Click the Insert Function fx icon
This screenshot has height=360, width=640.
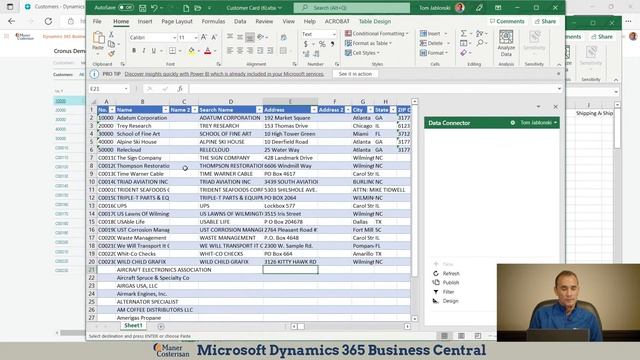pos(180,89)
